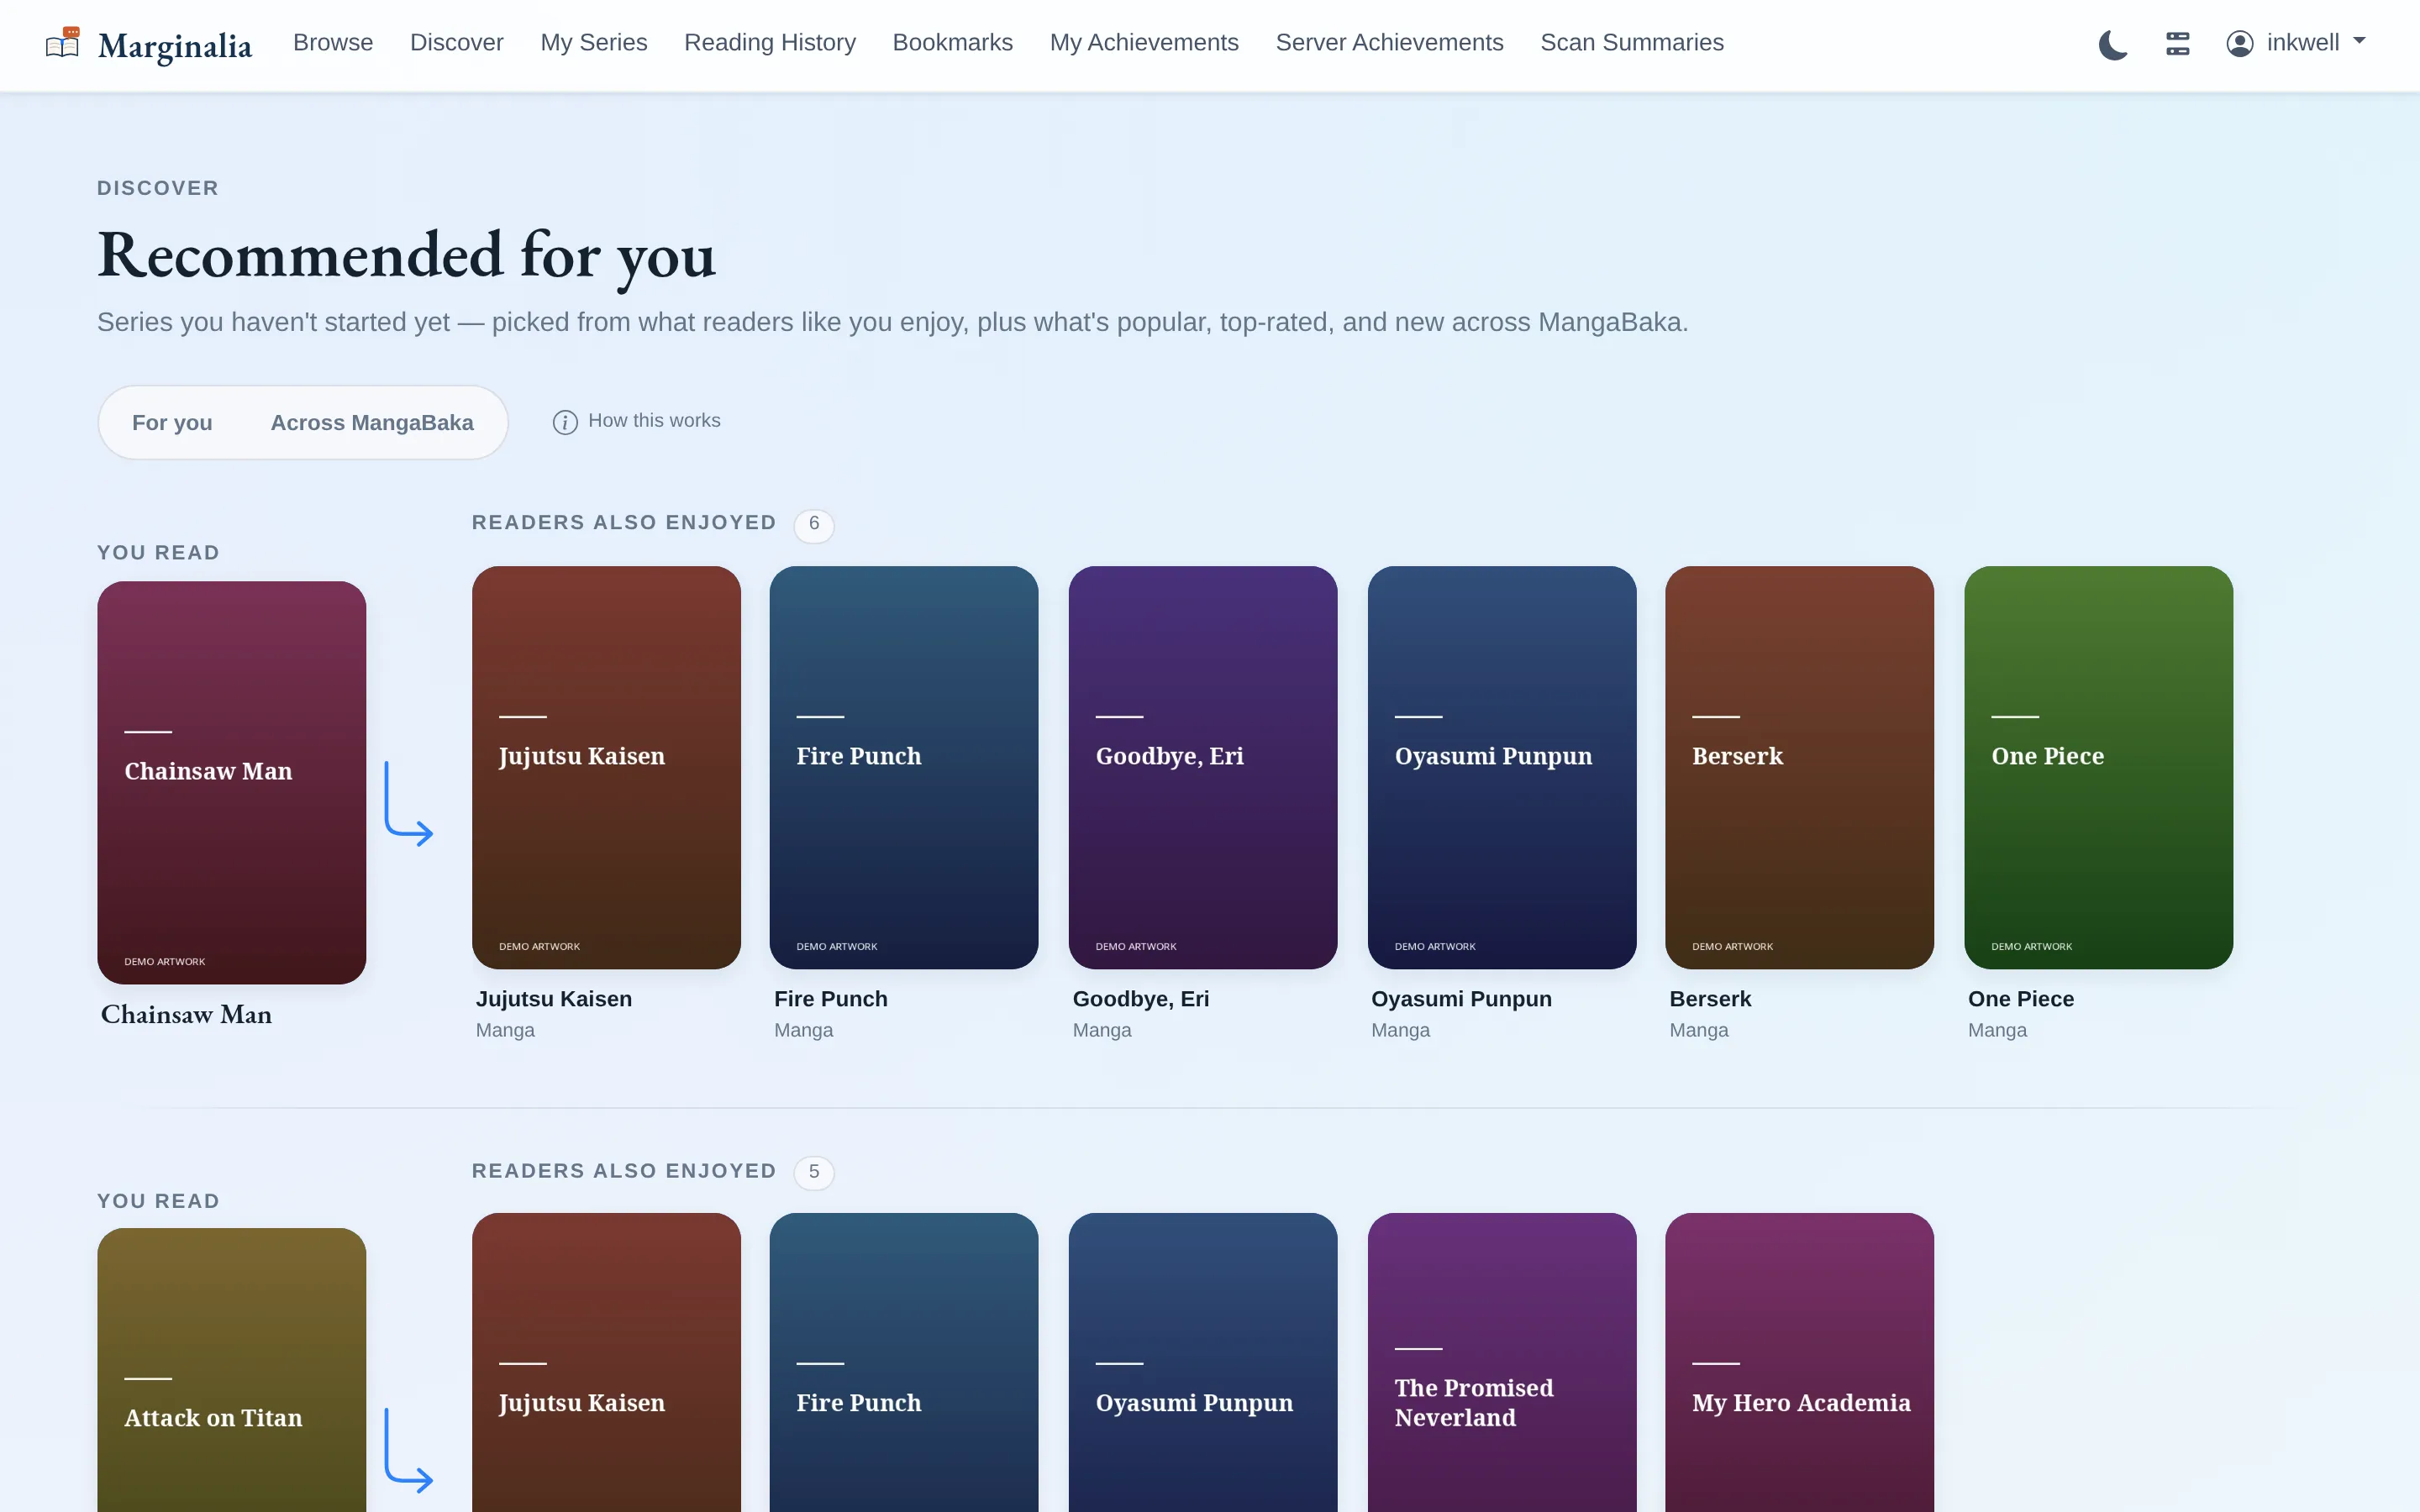Click Manga label under Berserk
This screenshot has width=2420, height=1512.
(1699, 1030)
